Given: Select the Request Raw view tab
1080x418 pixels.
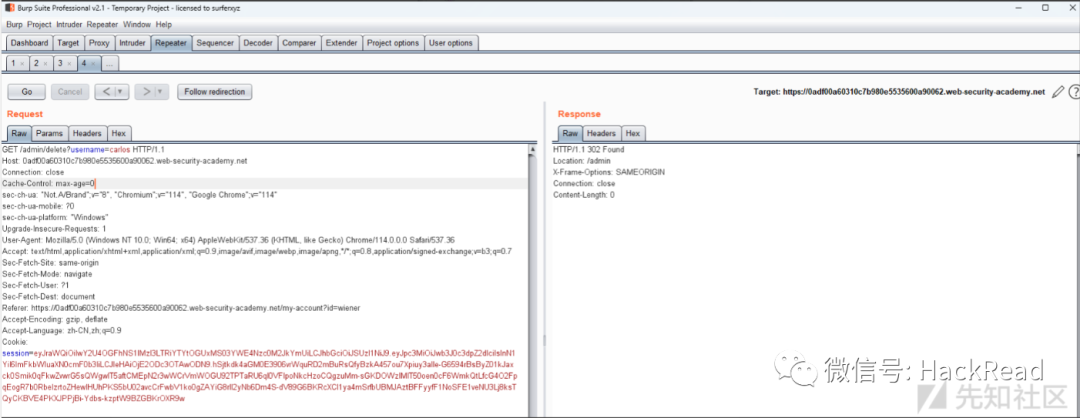Looking at the screenshot, I should point(19,133).
